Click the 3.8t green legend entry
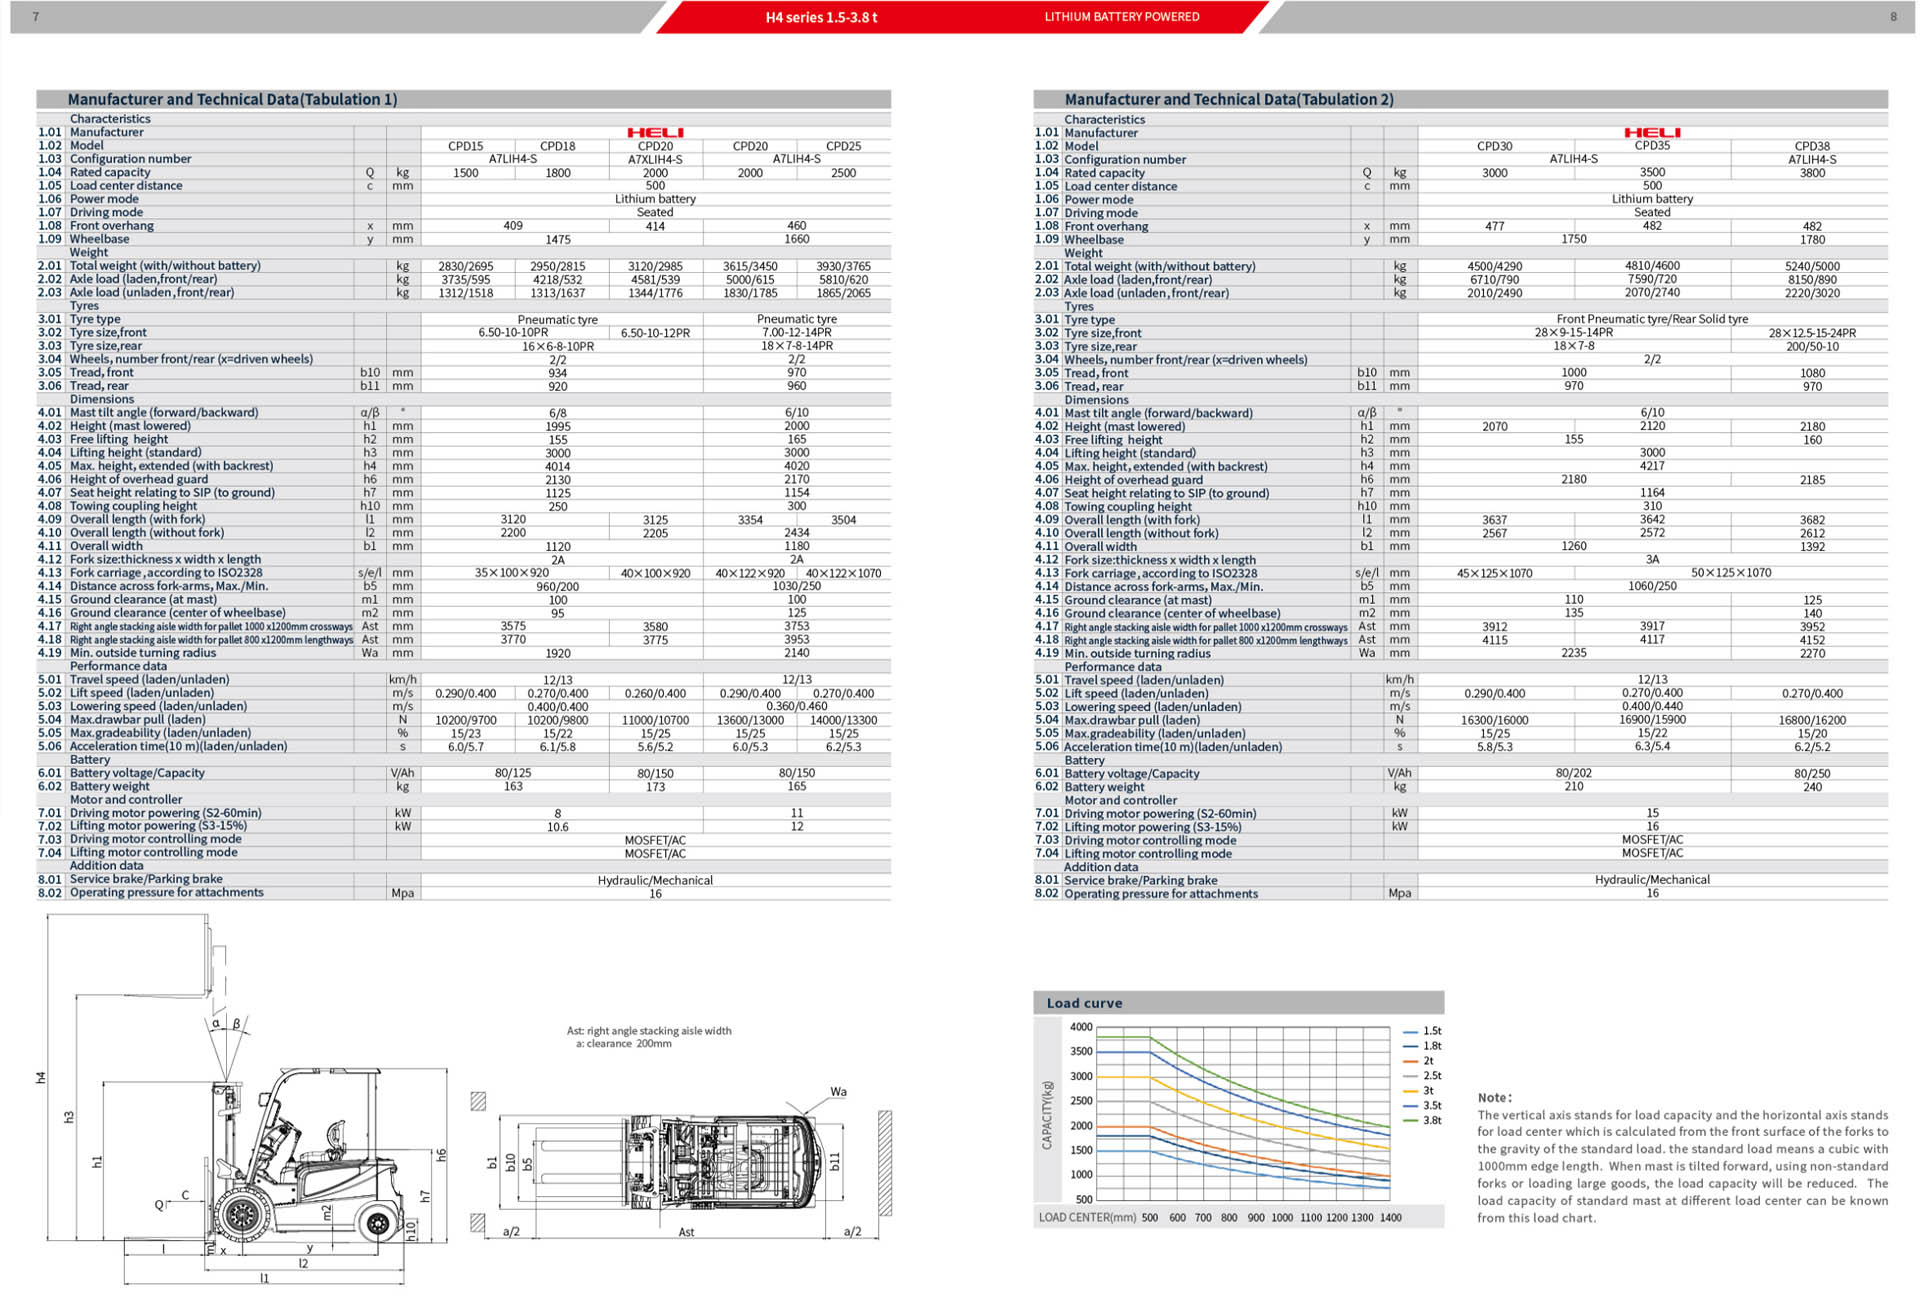The height and width of the screenshot is (1315, 1920). [x=1432, y=1120]
